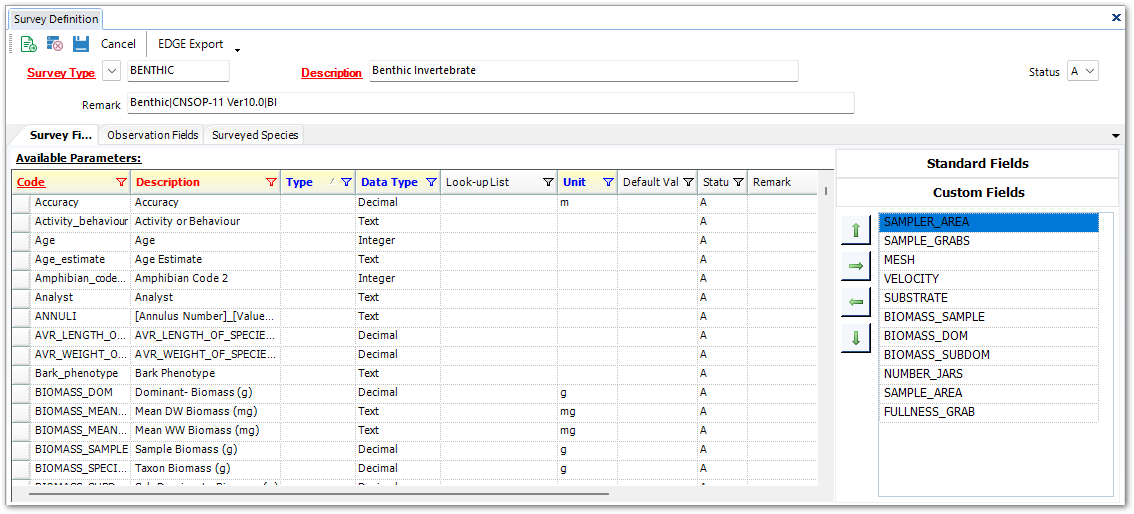1134x514 pixels.
Task: Click the blue save floppy disk icon
Action: click(81, 44)
